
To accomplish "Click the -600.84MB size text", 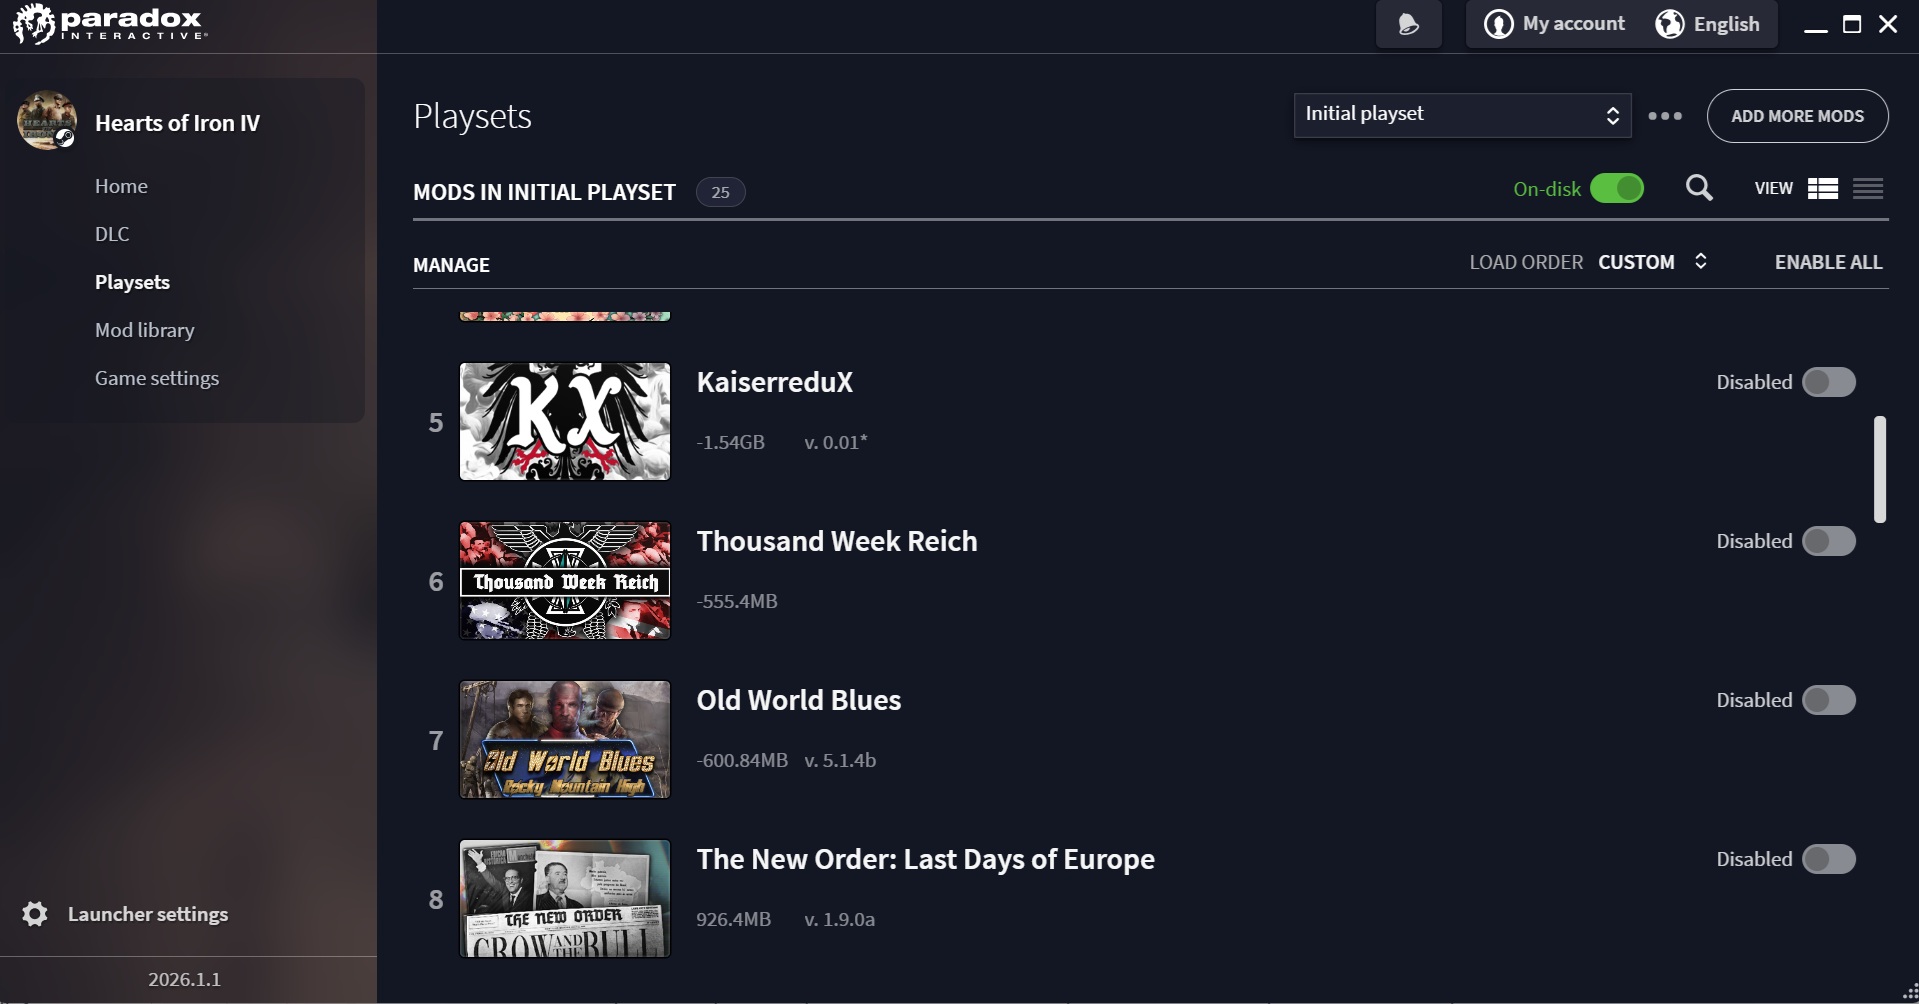I will 742,760.
